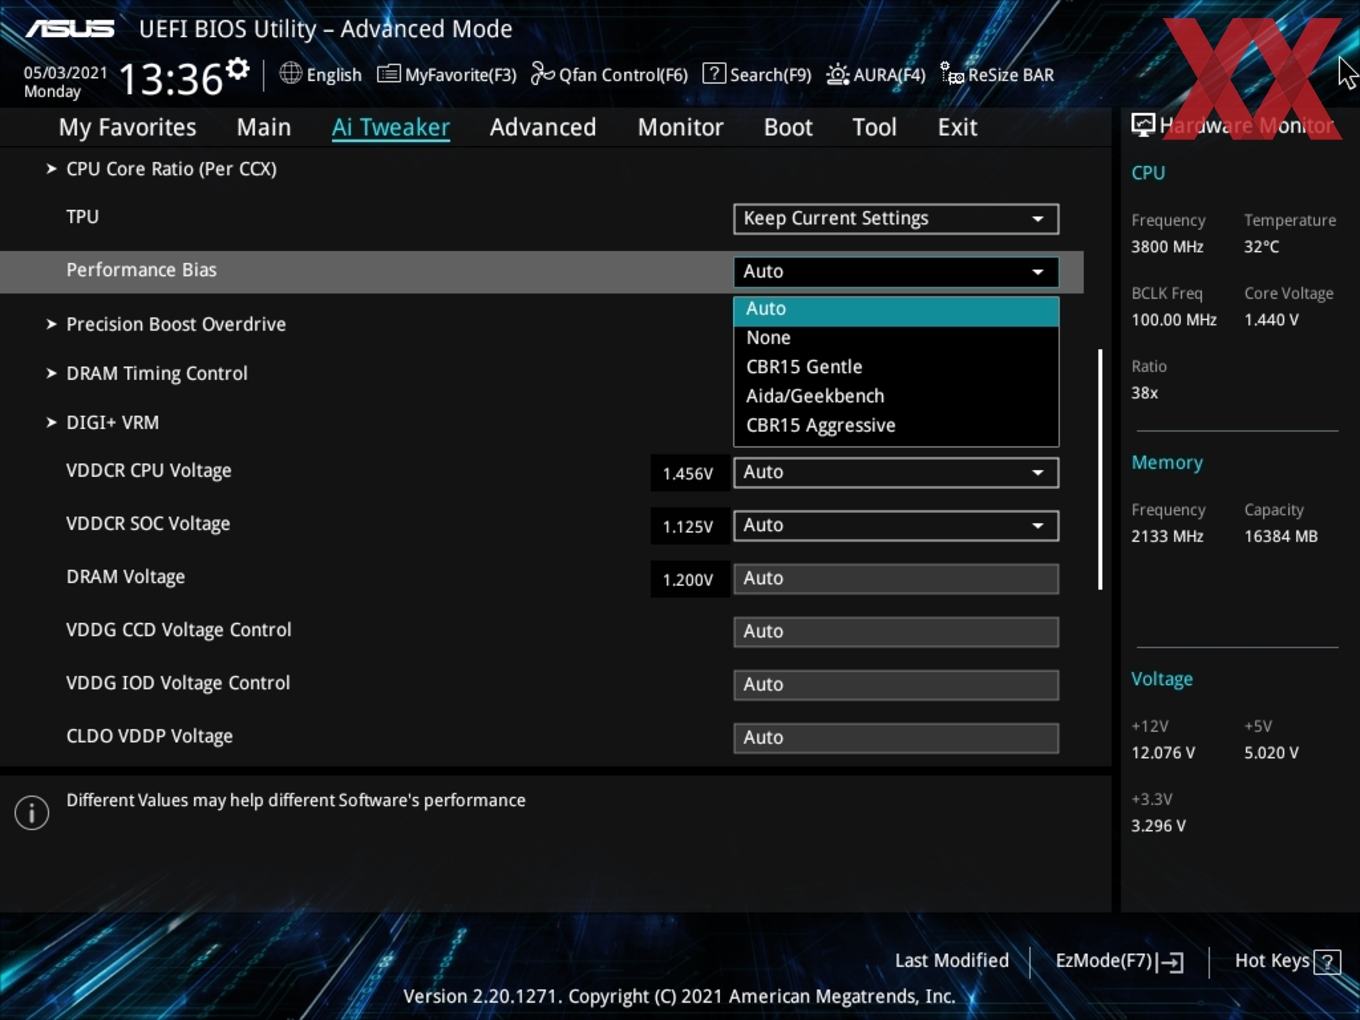The image size is (1360, 1020).
Task: Open Search(F9)
Action: click(757, 74)
